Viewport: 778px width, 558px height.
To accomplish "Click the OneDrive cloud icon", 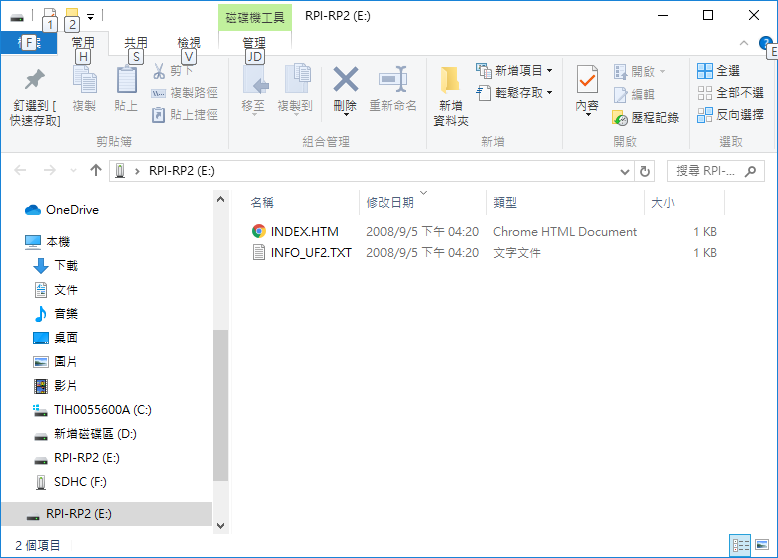I will pyautogui.click(x=33, y=210).
